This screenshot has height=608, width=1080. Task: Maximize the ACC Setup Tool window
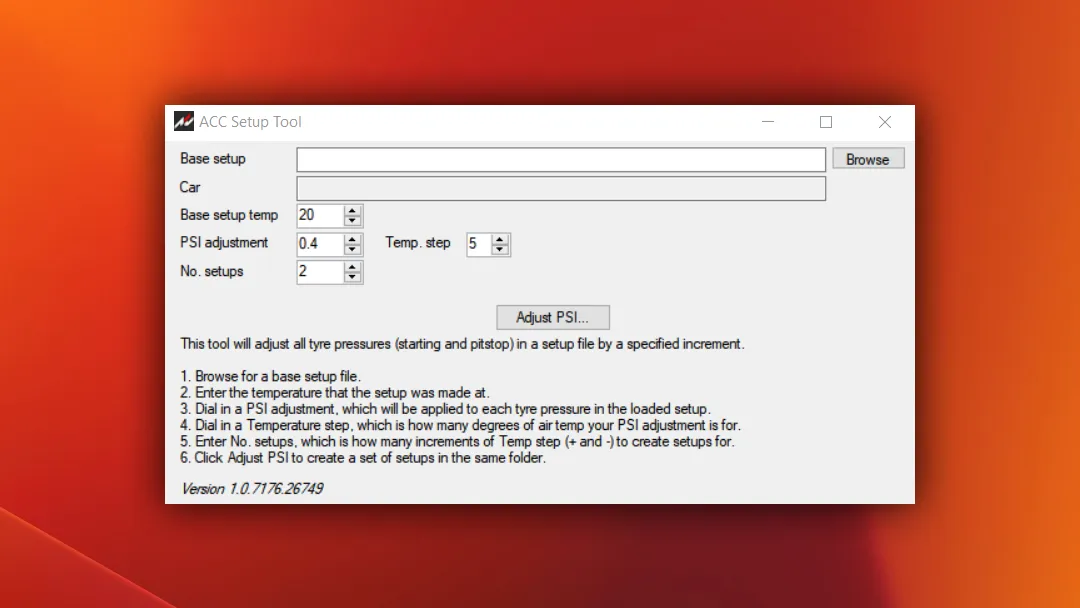click(826, 122)
